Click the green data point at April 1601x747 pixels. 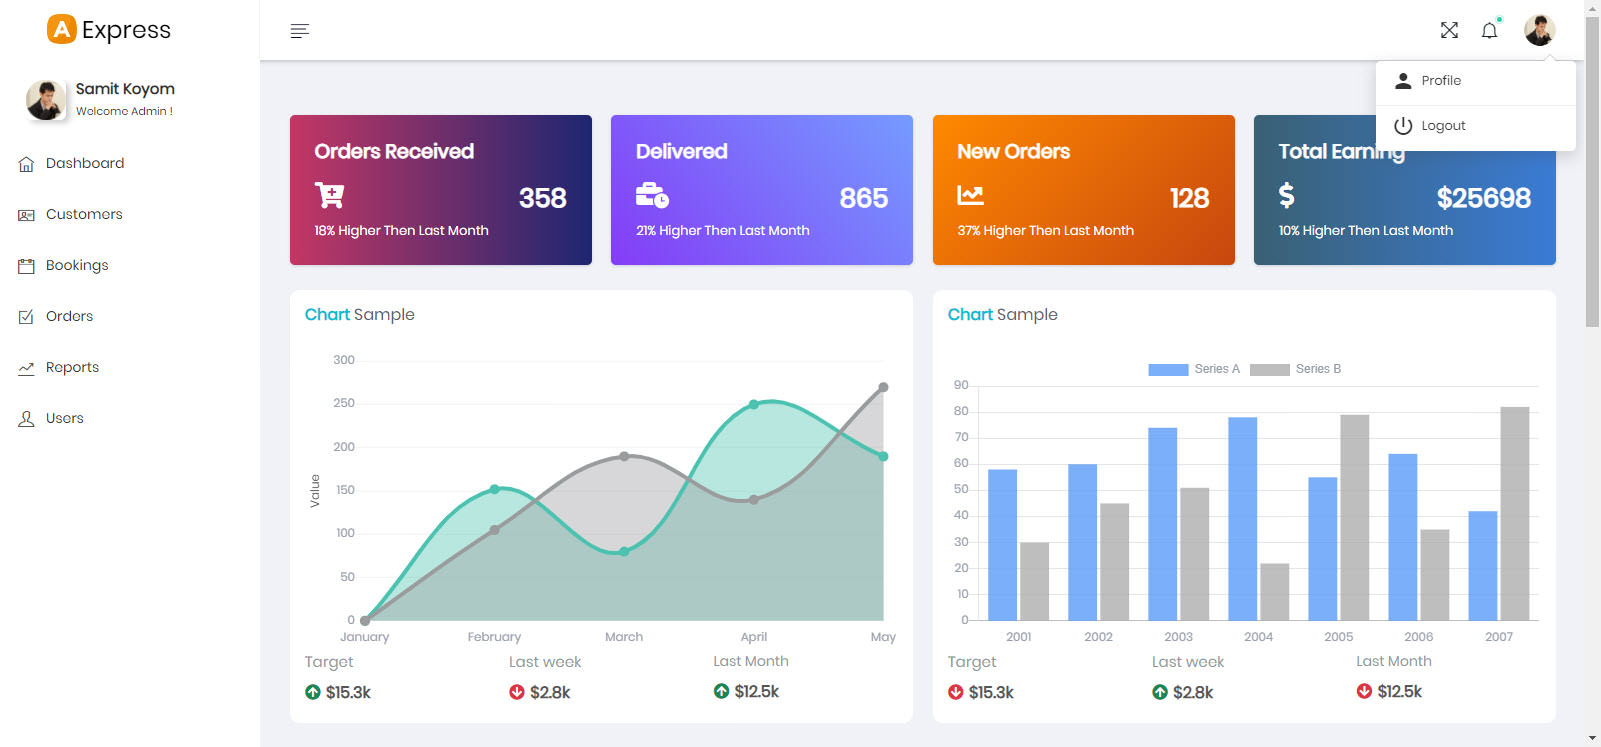754,405
